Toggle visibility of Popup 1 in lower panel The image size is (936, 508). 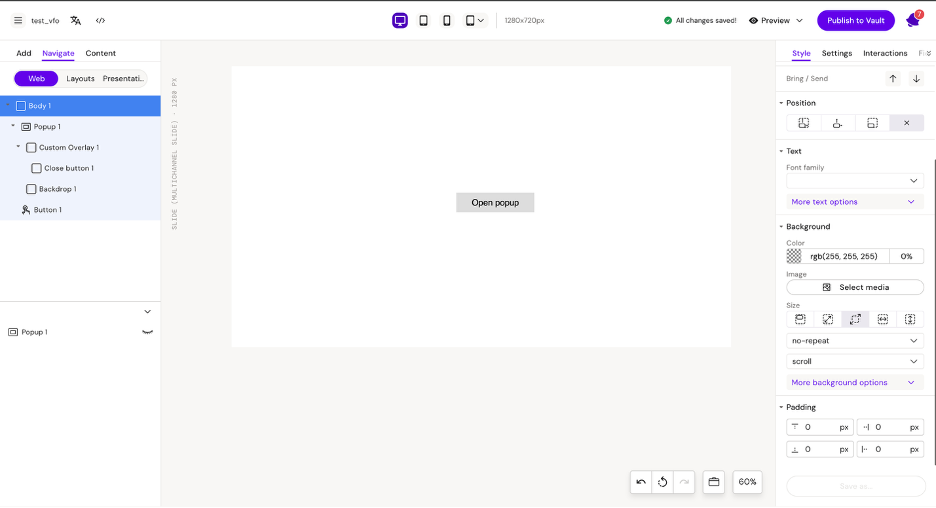click(x=147, y=332)
